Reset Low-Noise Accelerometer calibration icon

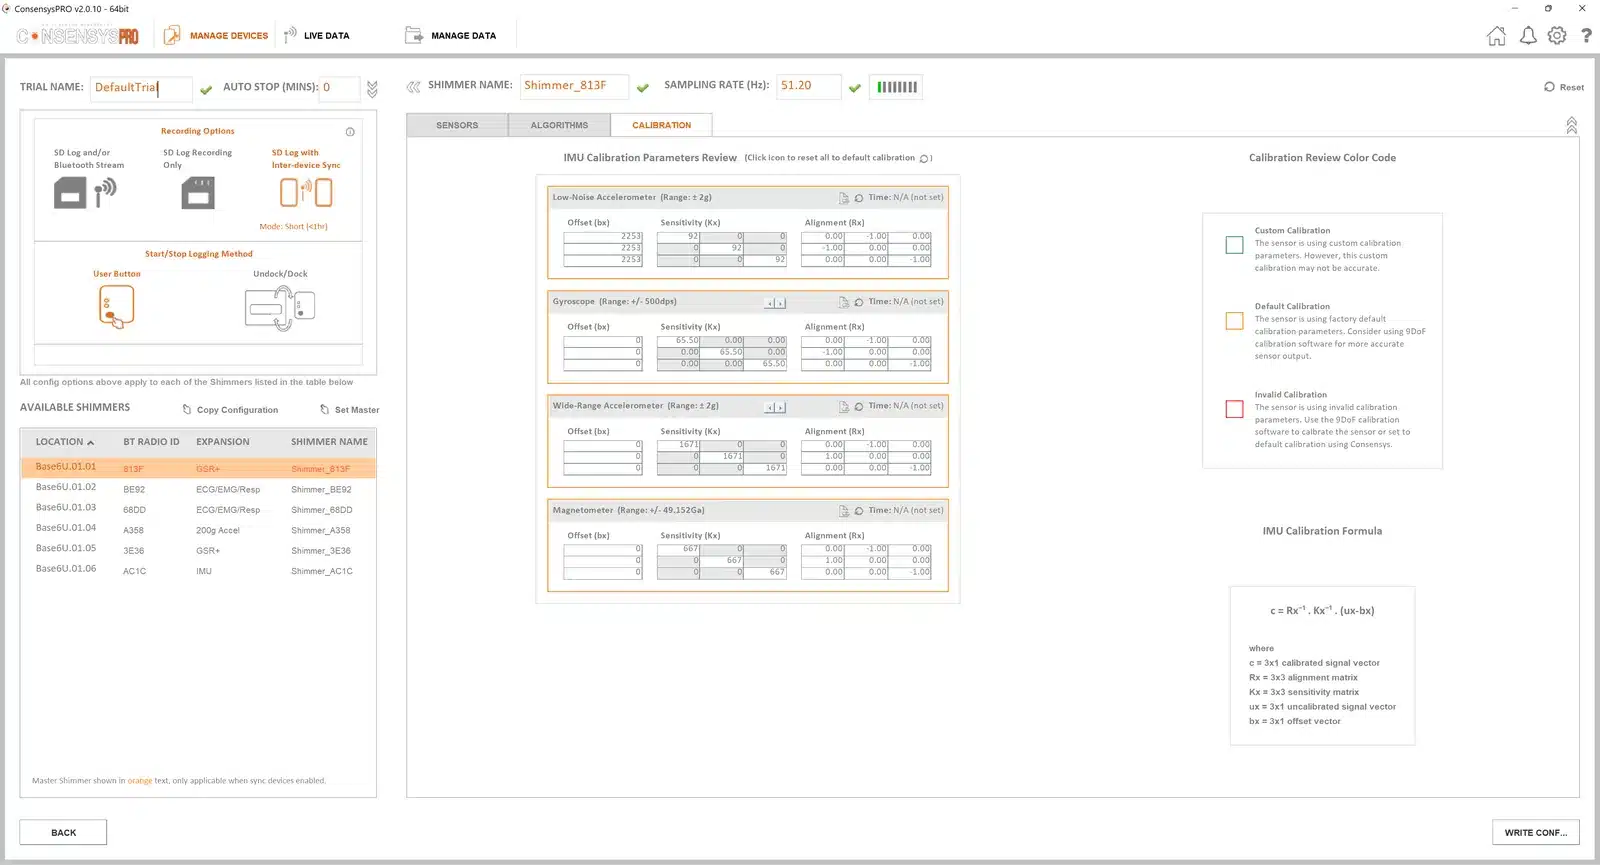[x=859, y=198]
